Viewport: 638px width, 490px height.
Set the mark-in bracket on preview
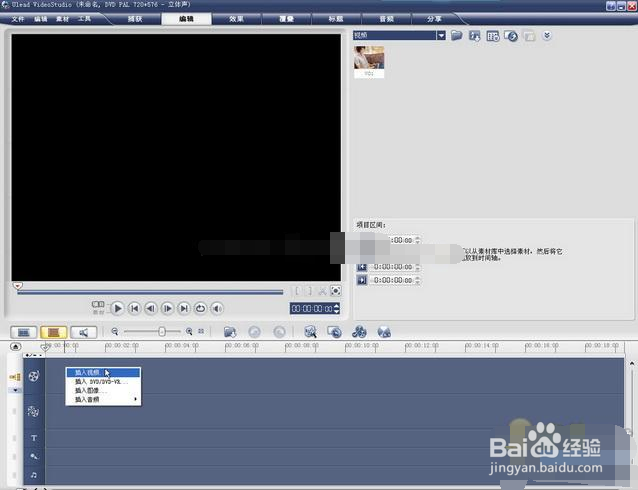tap(297, 291)
